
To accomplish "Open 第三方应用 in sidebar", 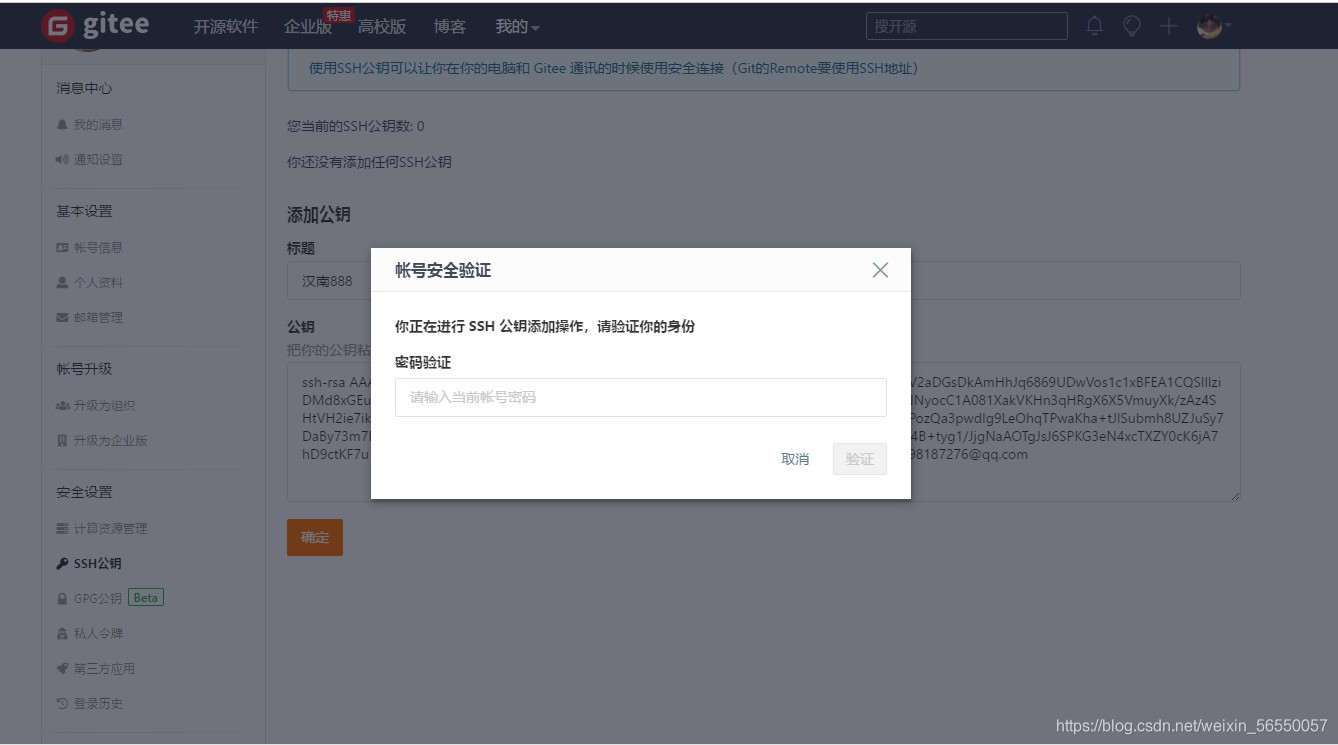I will (104, 668).
